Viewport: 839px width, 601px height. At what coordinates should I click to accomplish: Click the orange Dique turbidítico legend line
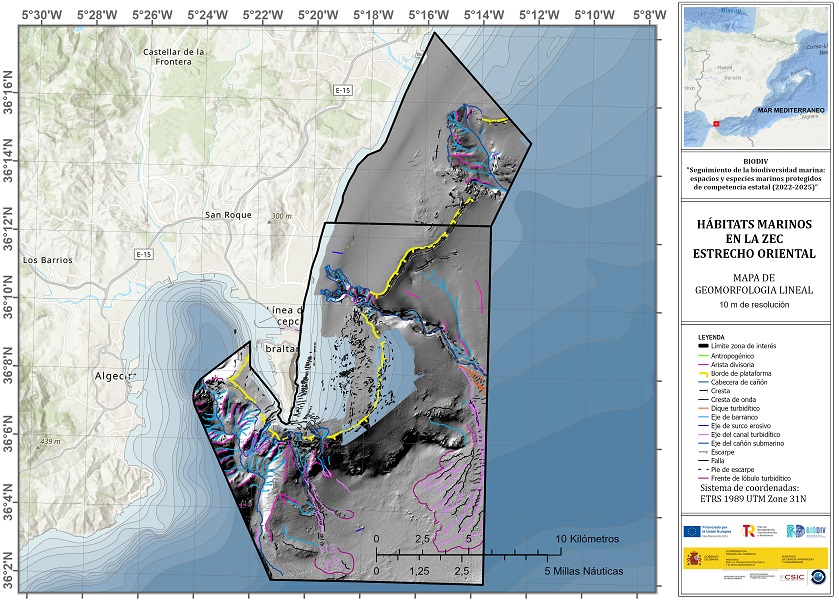pos(704,408)
